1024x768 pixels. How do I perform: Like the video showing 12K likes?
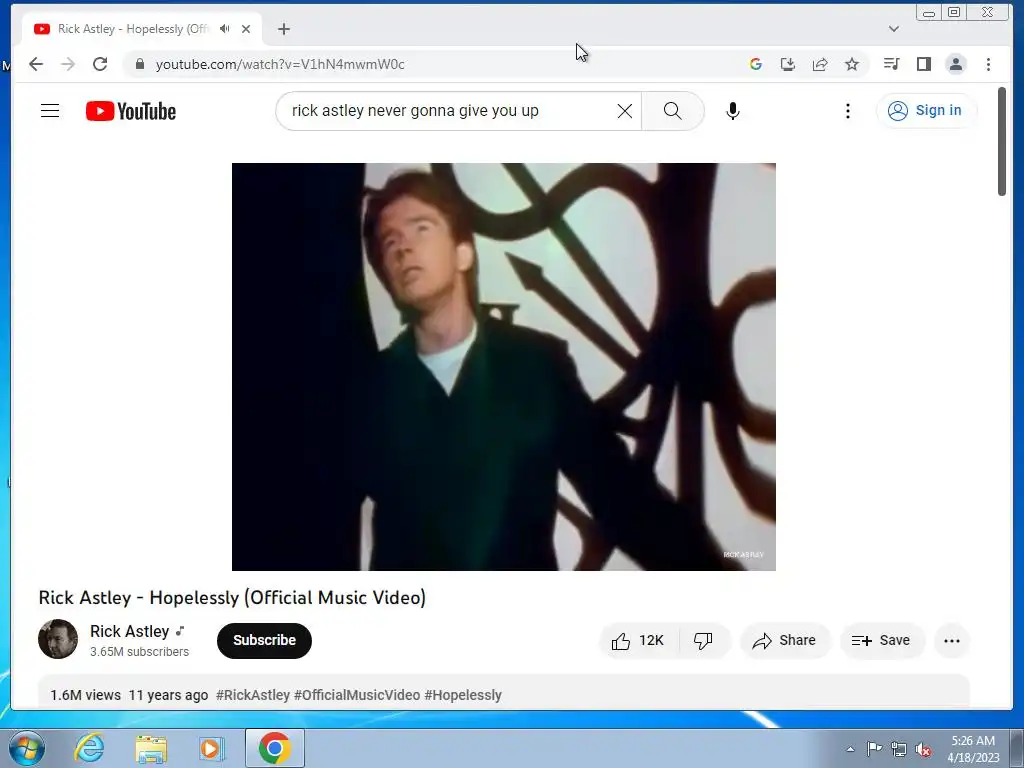[638, 641]
